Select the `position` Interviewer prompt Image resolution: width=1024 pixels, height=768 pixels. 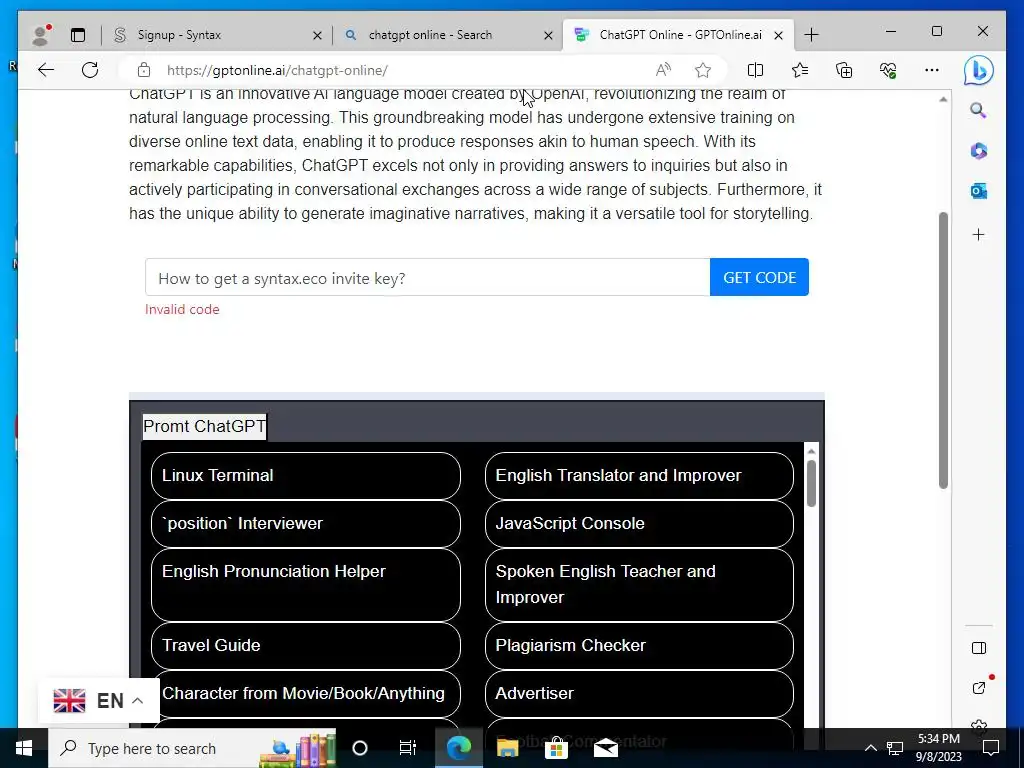tap(306, 523)
